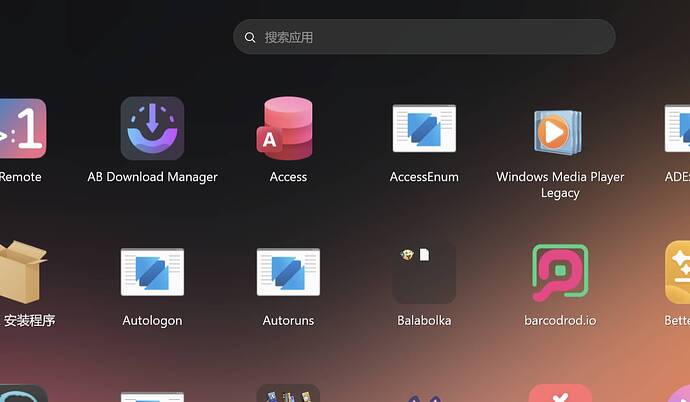
Task: Click the Autoruns label text
Action: [288, 321]
